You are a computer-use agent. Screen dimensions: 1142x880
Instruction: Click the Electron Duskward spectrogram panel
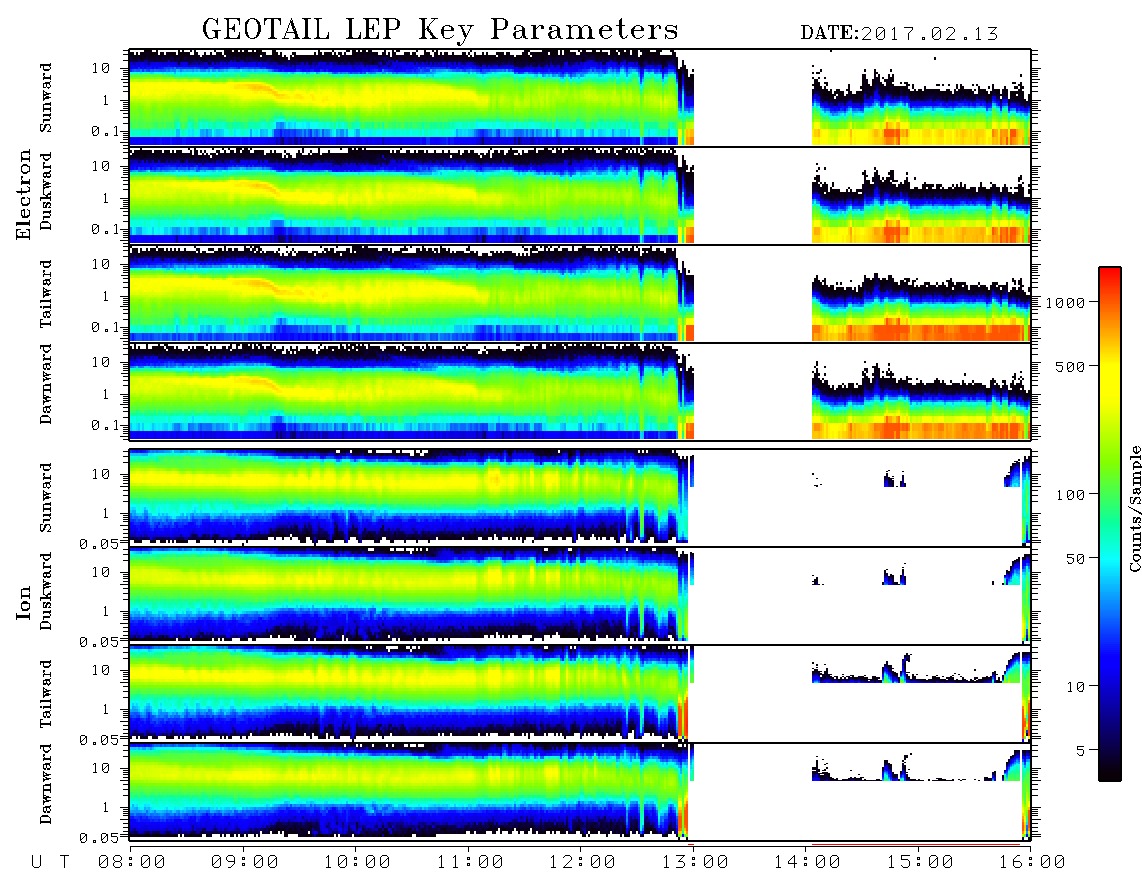tap(580, 195)
